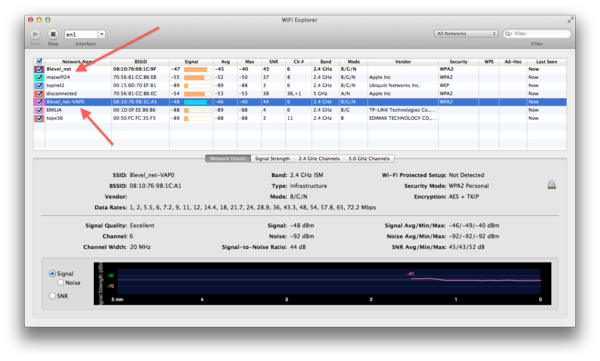Switch to the Signal Strength tab
The image size is (600, 361).
[272, 158]
